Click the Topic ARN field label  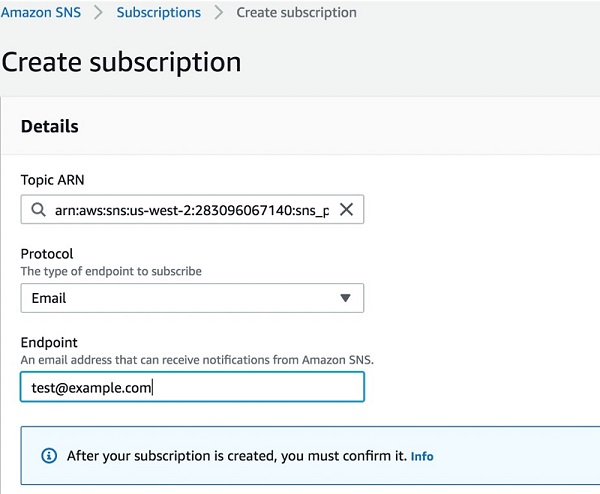[x=52, y=180]
